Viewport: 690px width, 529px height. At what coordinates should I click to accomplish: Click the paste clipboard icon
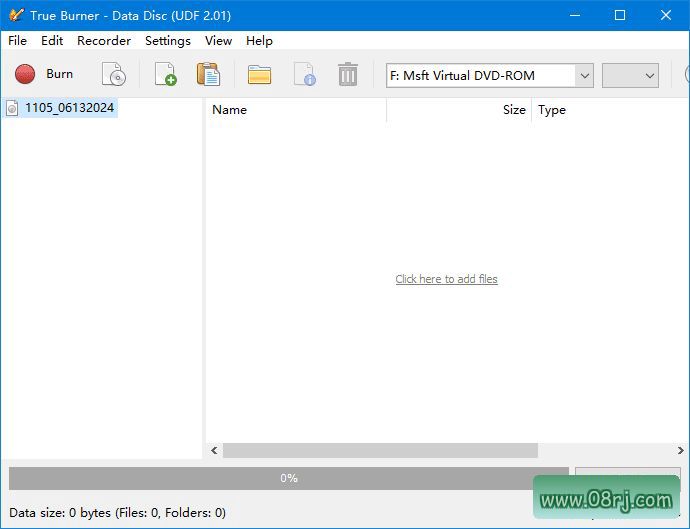[x=208, y=74]
